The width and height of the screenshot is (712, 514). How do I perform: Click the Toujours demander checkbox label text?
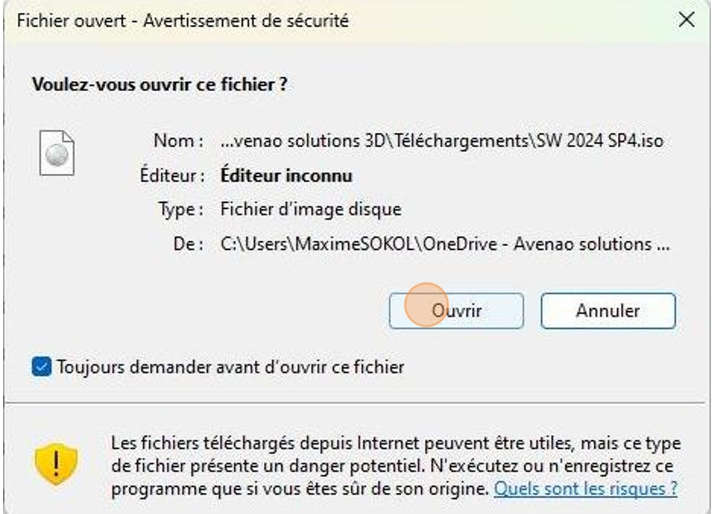click(x=231, y=367)
